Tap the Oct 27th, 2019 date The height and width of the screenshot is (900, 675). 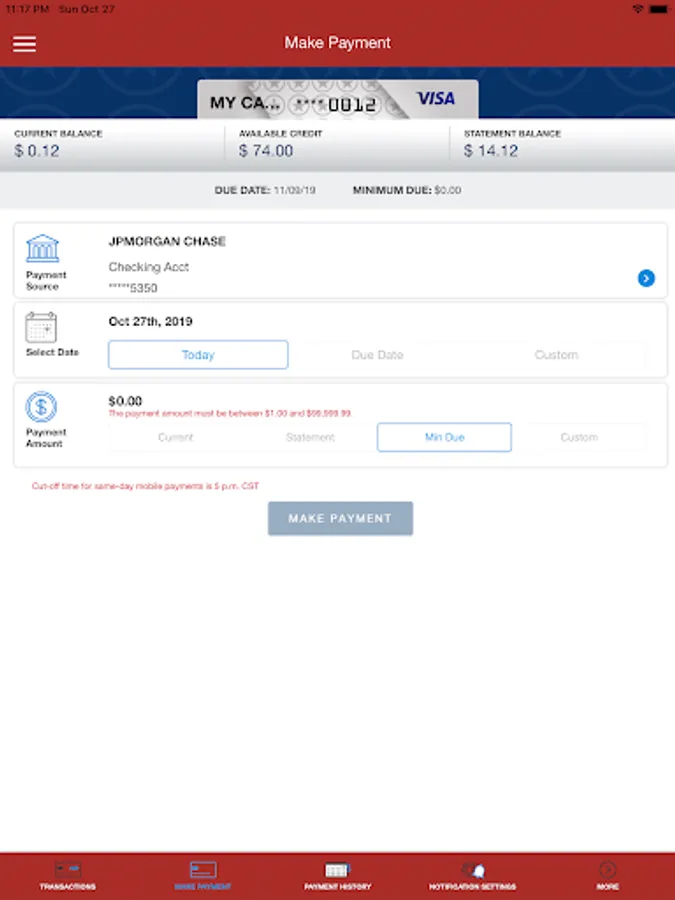[150, 321]
